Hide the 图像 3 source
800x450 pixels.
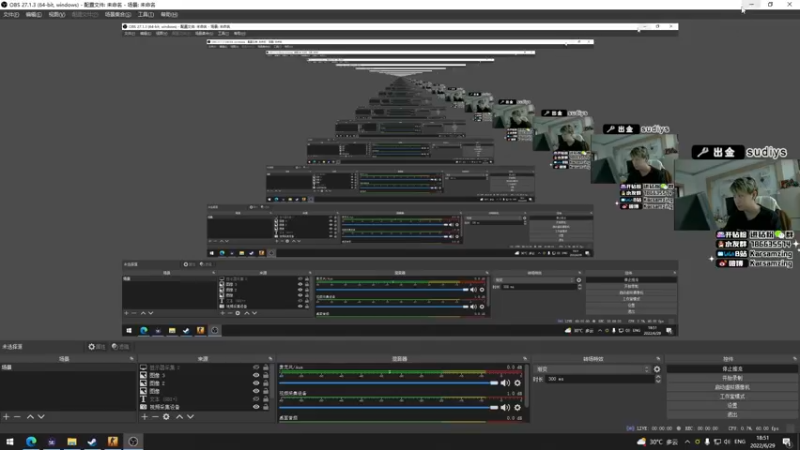pyautogui.click(x=256, y=375)
